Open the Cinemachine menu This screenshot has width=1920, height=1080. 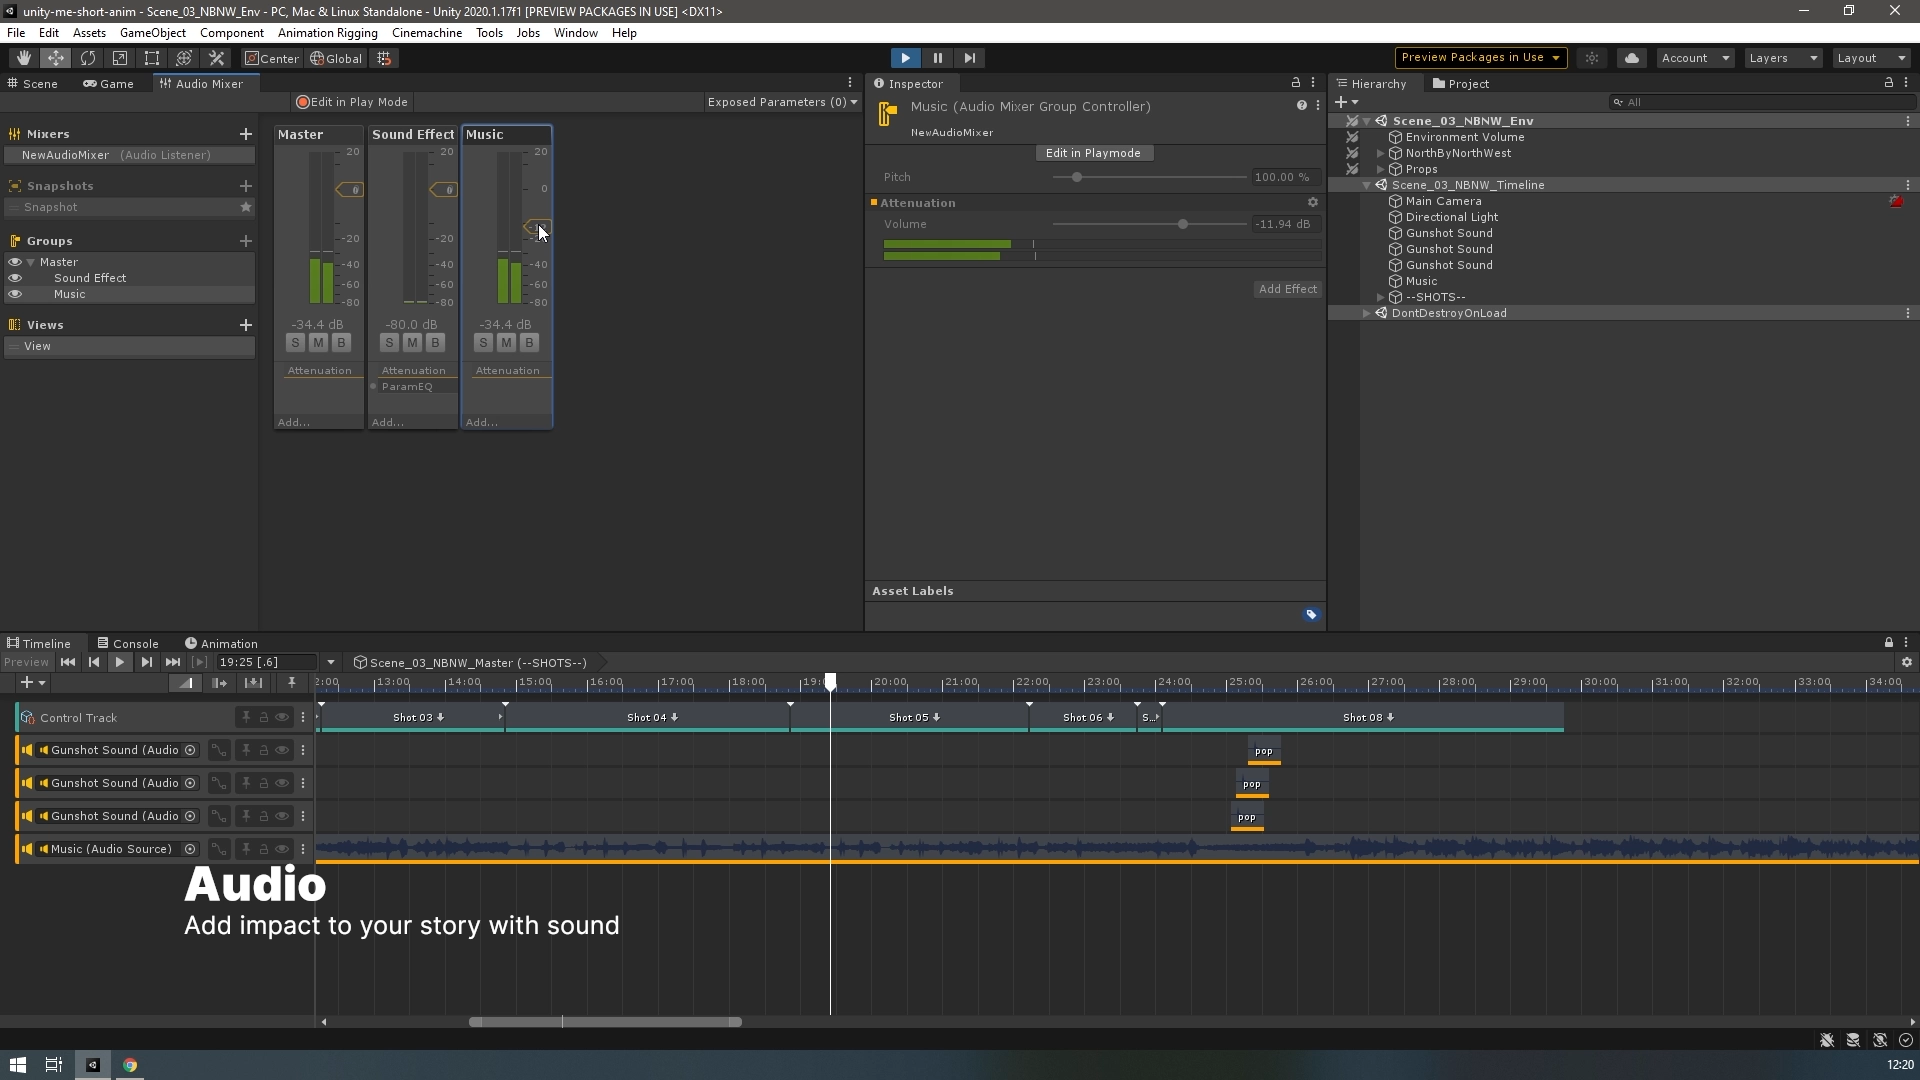426,33
